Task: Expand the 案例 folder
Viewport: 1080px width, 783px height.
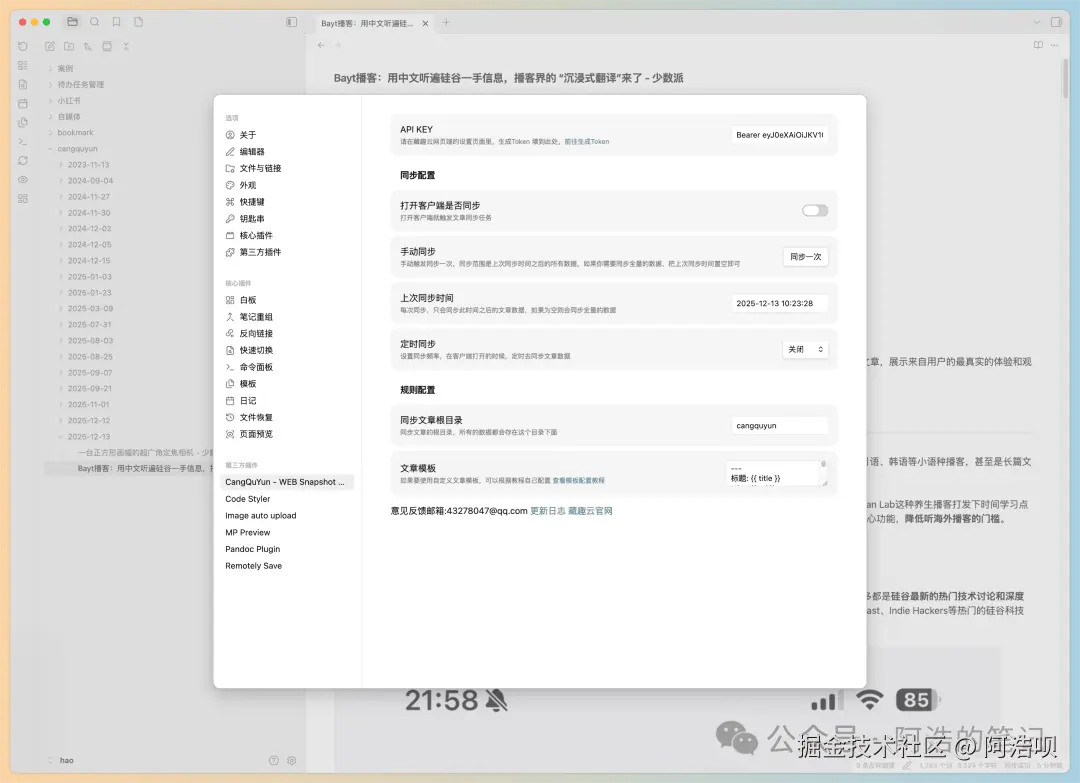Action: [x=65, y=68]
